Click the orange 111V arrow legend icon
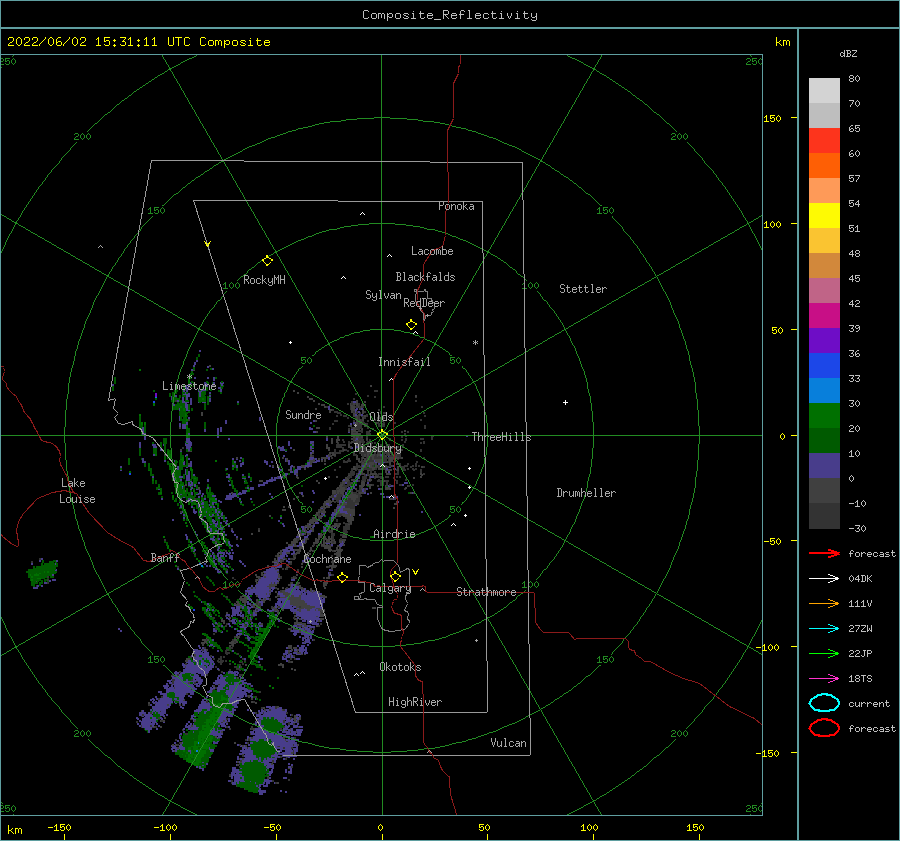900x841 pixels. [x=824, y=603]
